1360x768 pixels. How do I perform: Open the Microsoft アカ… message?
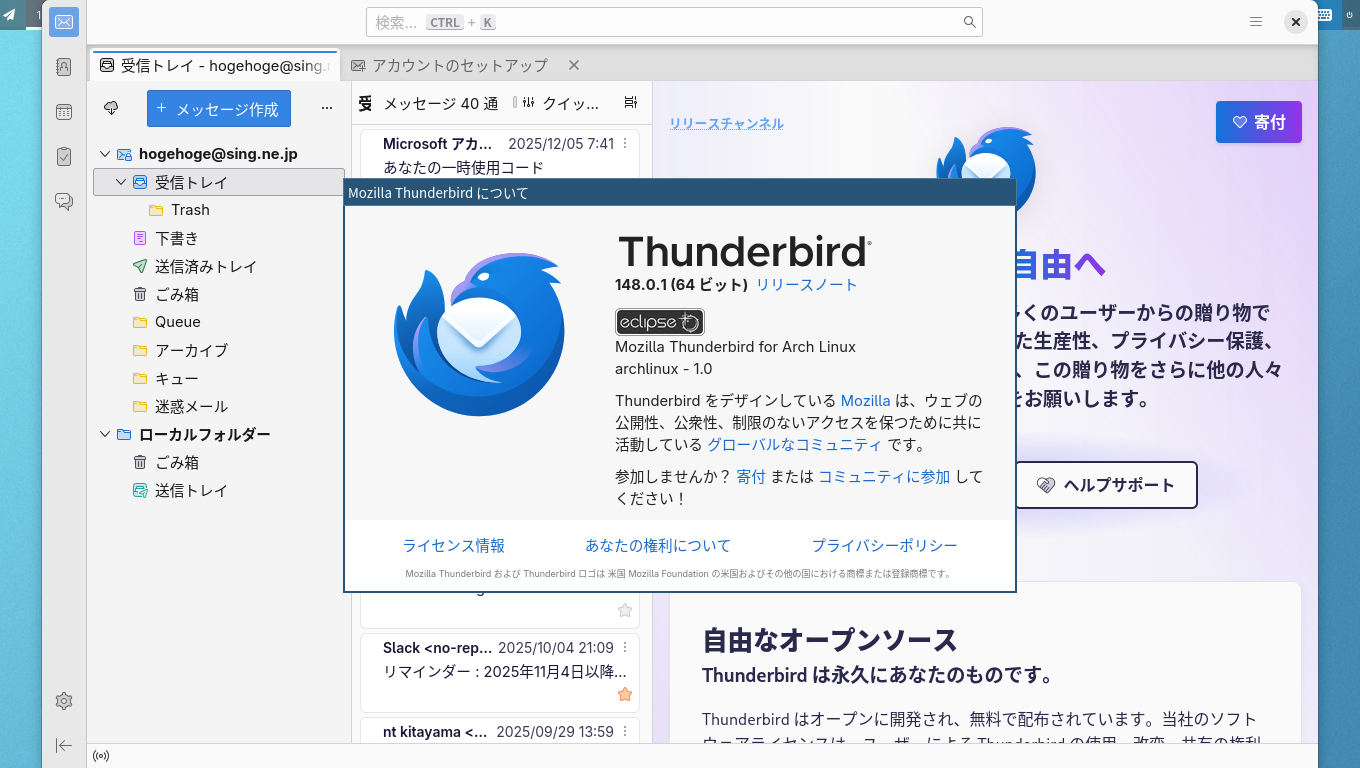[x=499, y=155]
